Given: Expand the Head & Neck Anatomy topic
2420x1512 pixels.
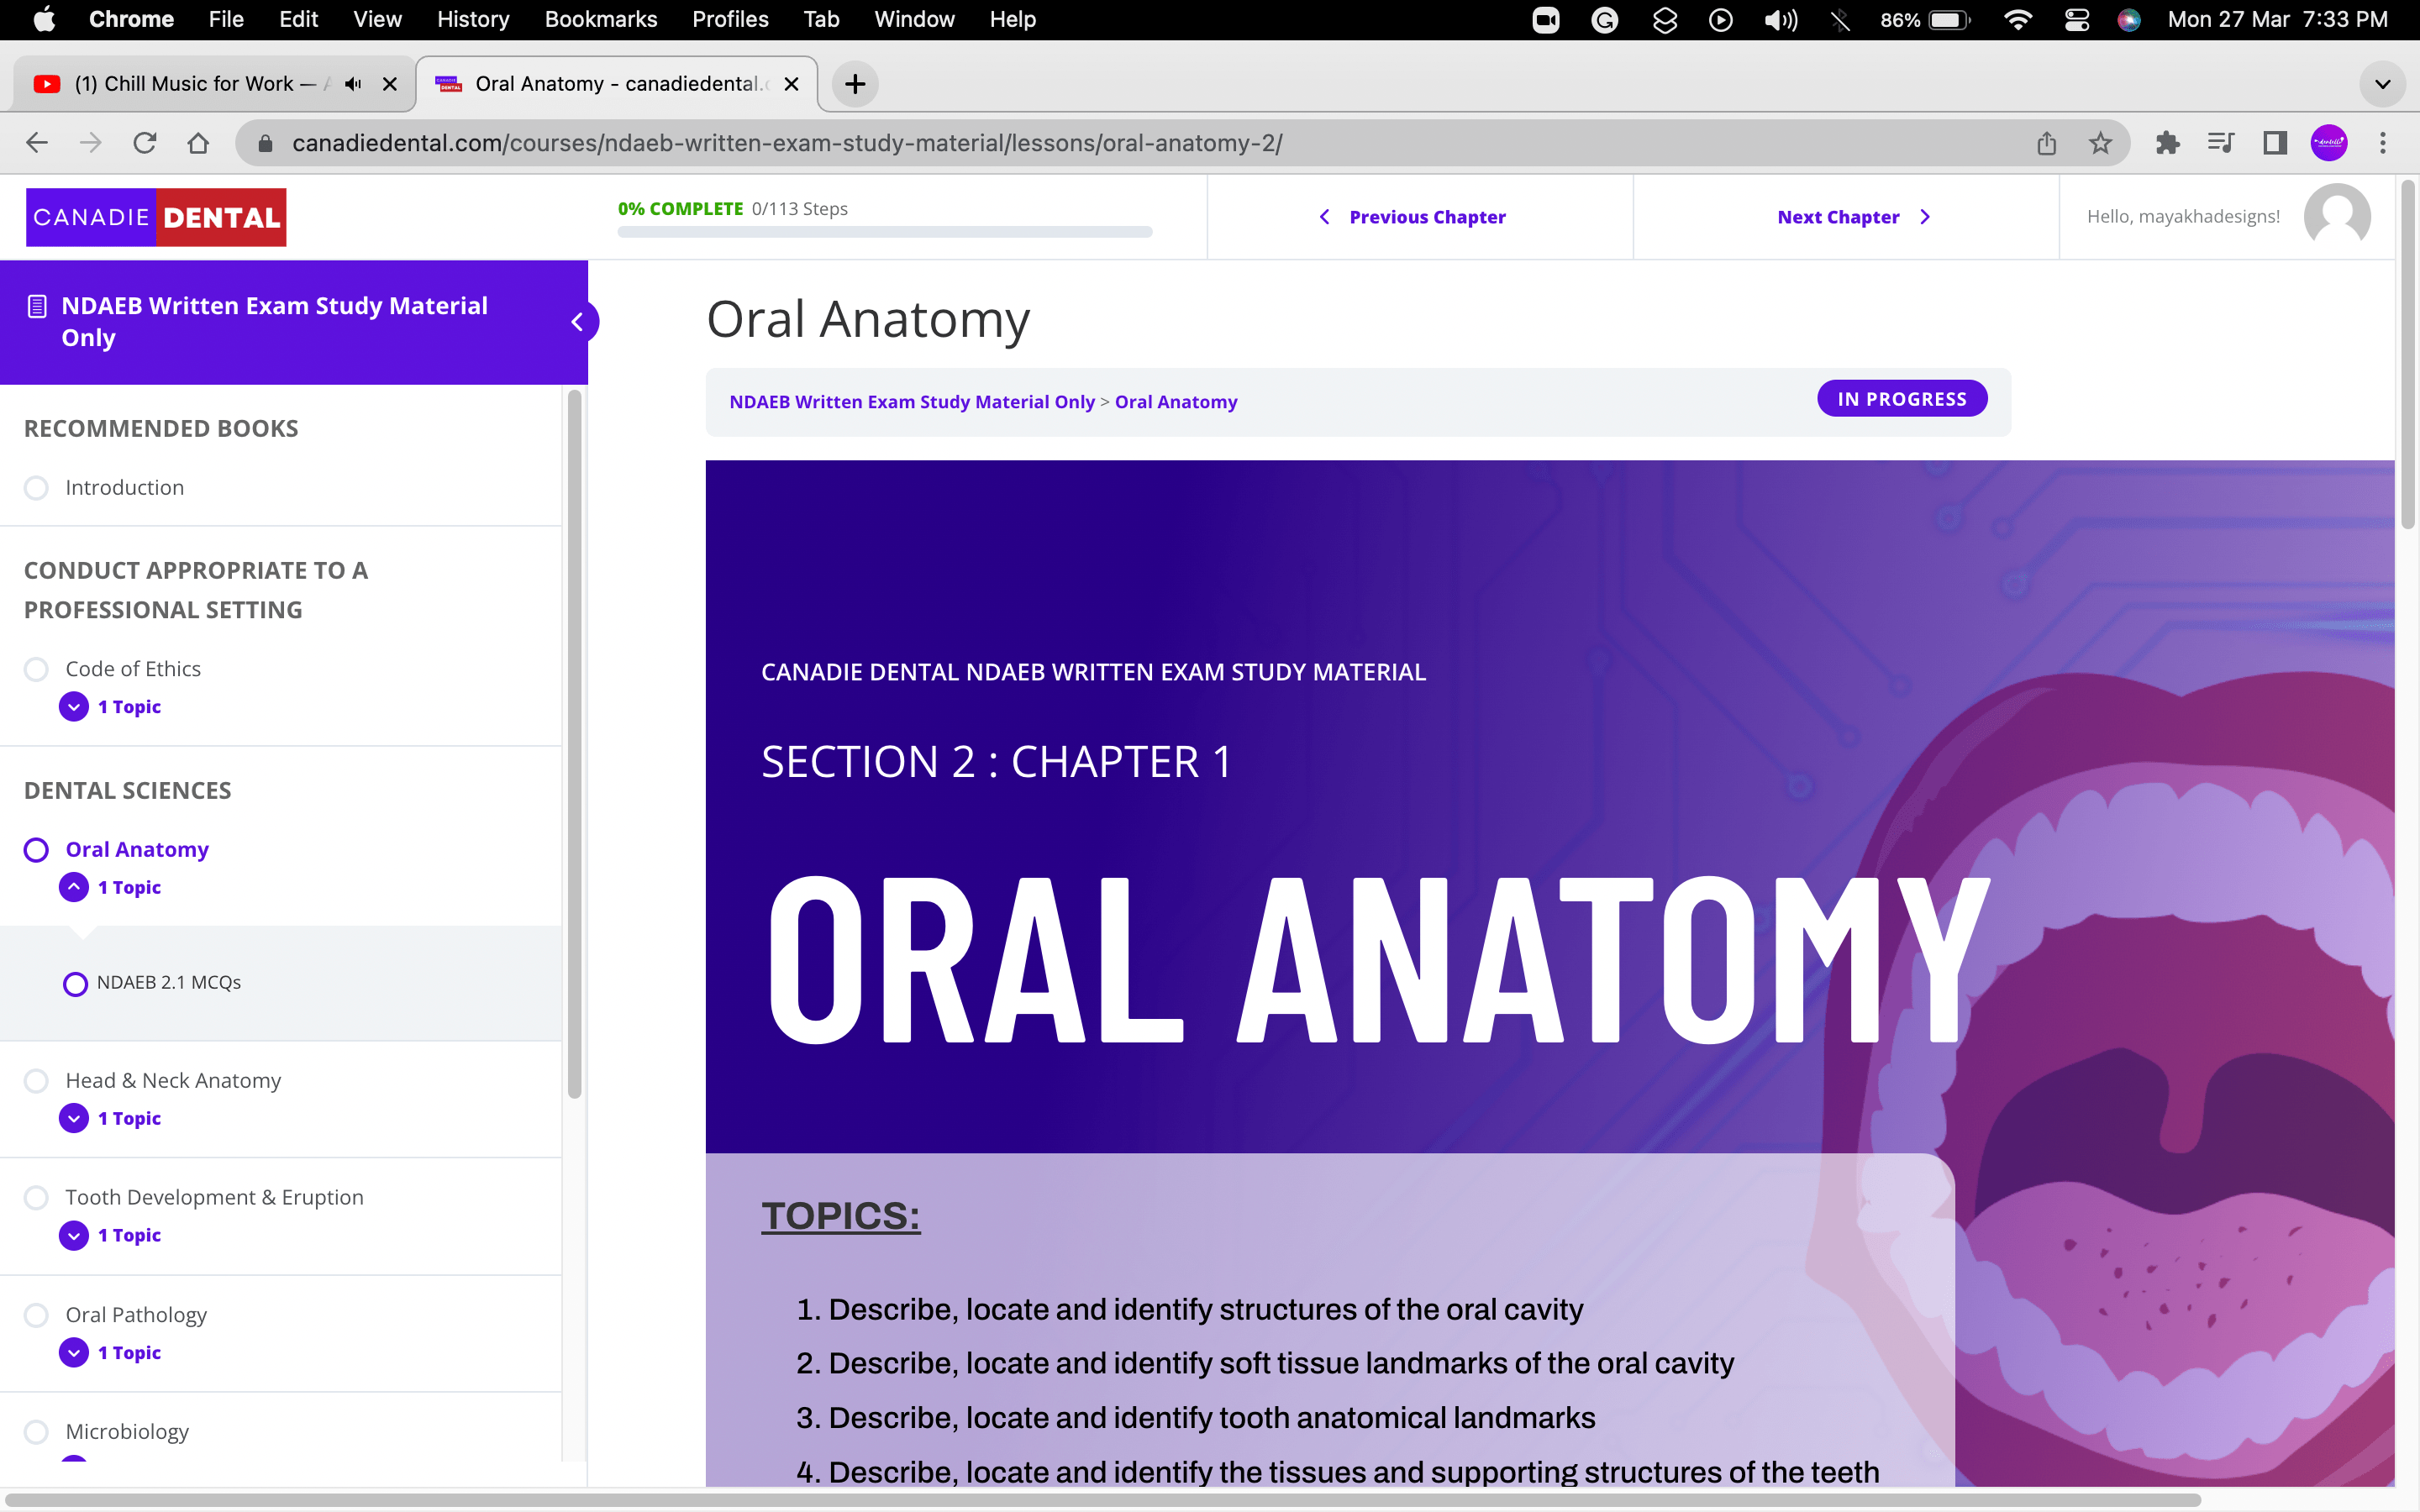Looking at the screenshot, I should click(x=73, y=1118).
